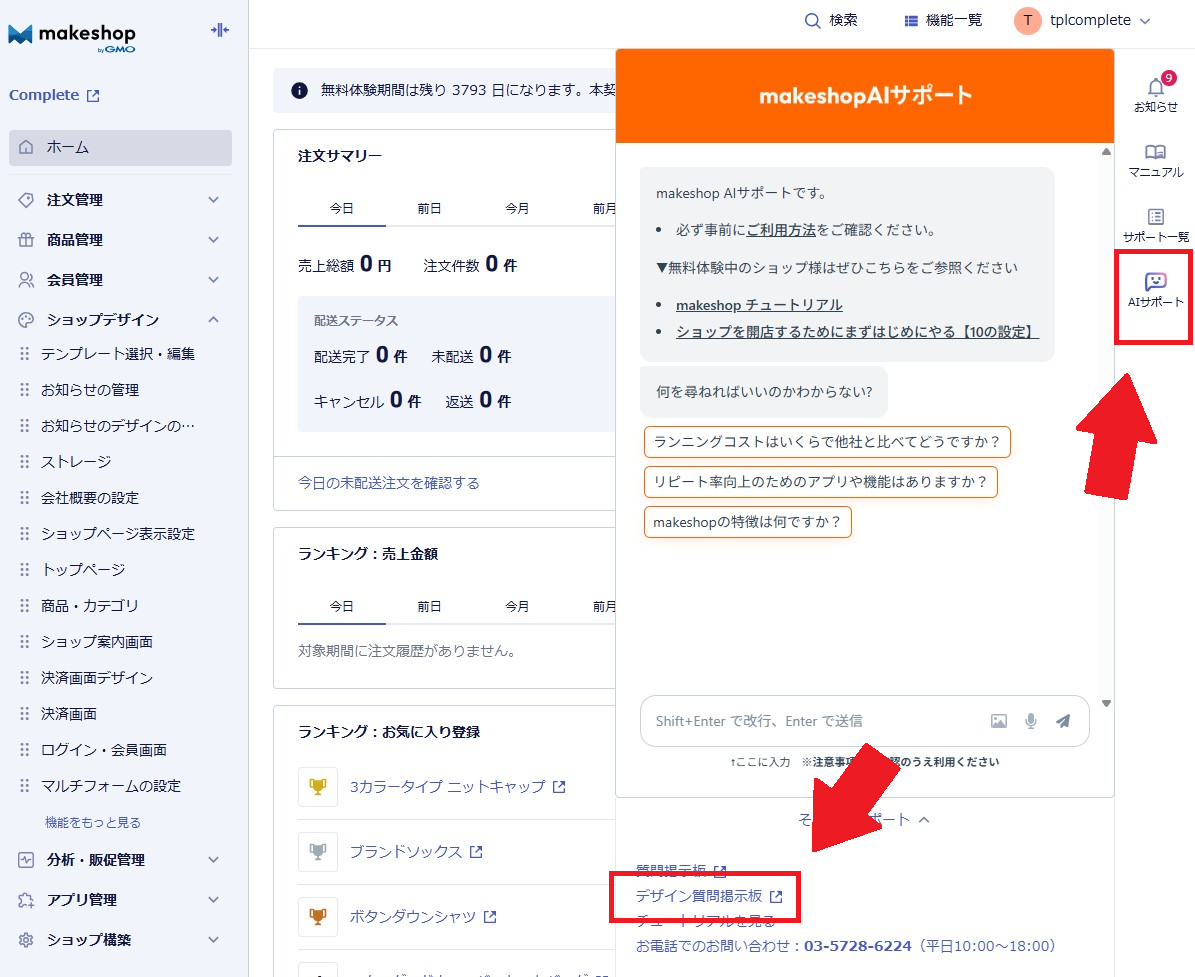Image resolution: width=1195 pixels, height=977 pixels.
Task: Click the 検索 magnifier icon in header
Action: click(812, 21)
